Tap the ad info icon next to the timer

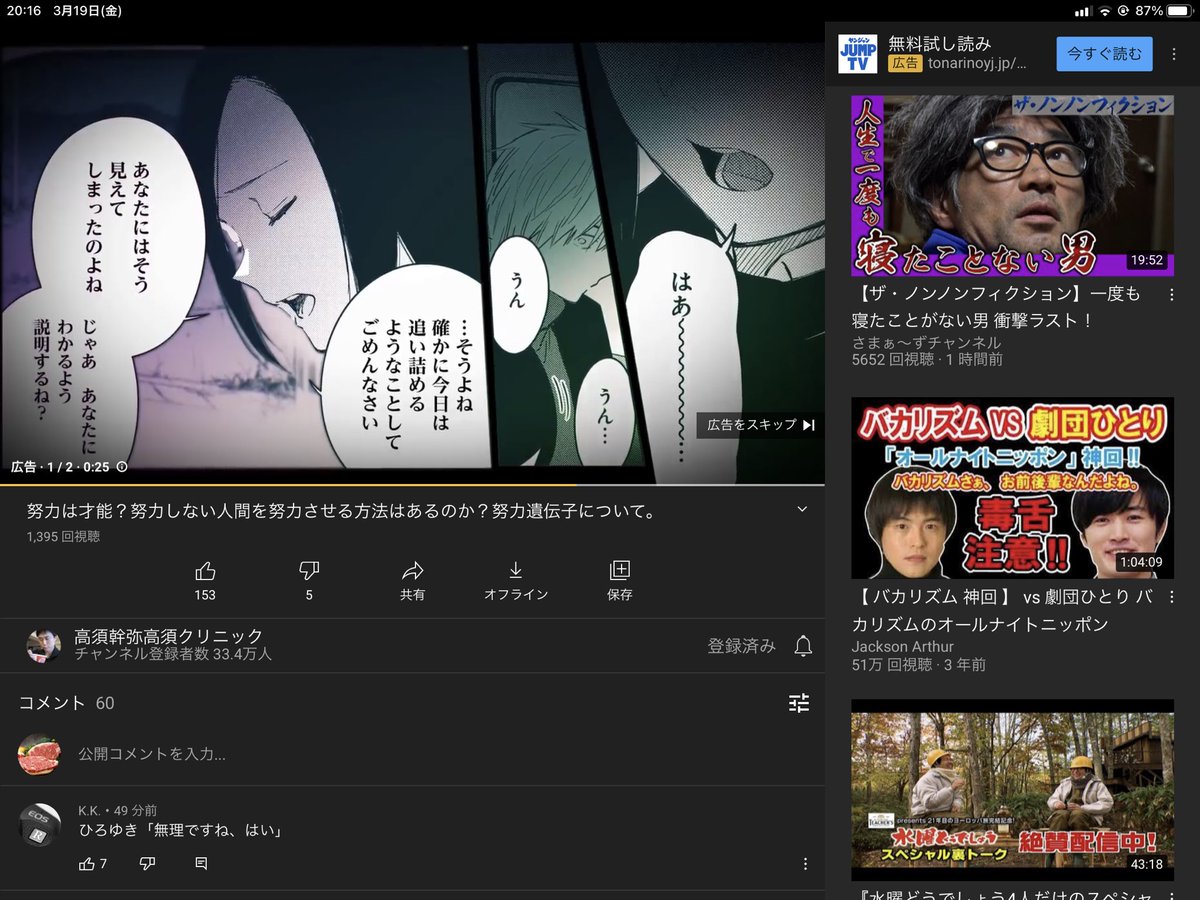tap(122, 463)
